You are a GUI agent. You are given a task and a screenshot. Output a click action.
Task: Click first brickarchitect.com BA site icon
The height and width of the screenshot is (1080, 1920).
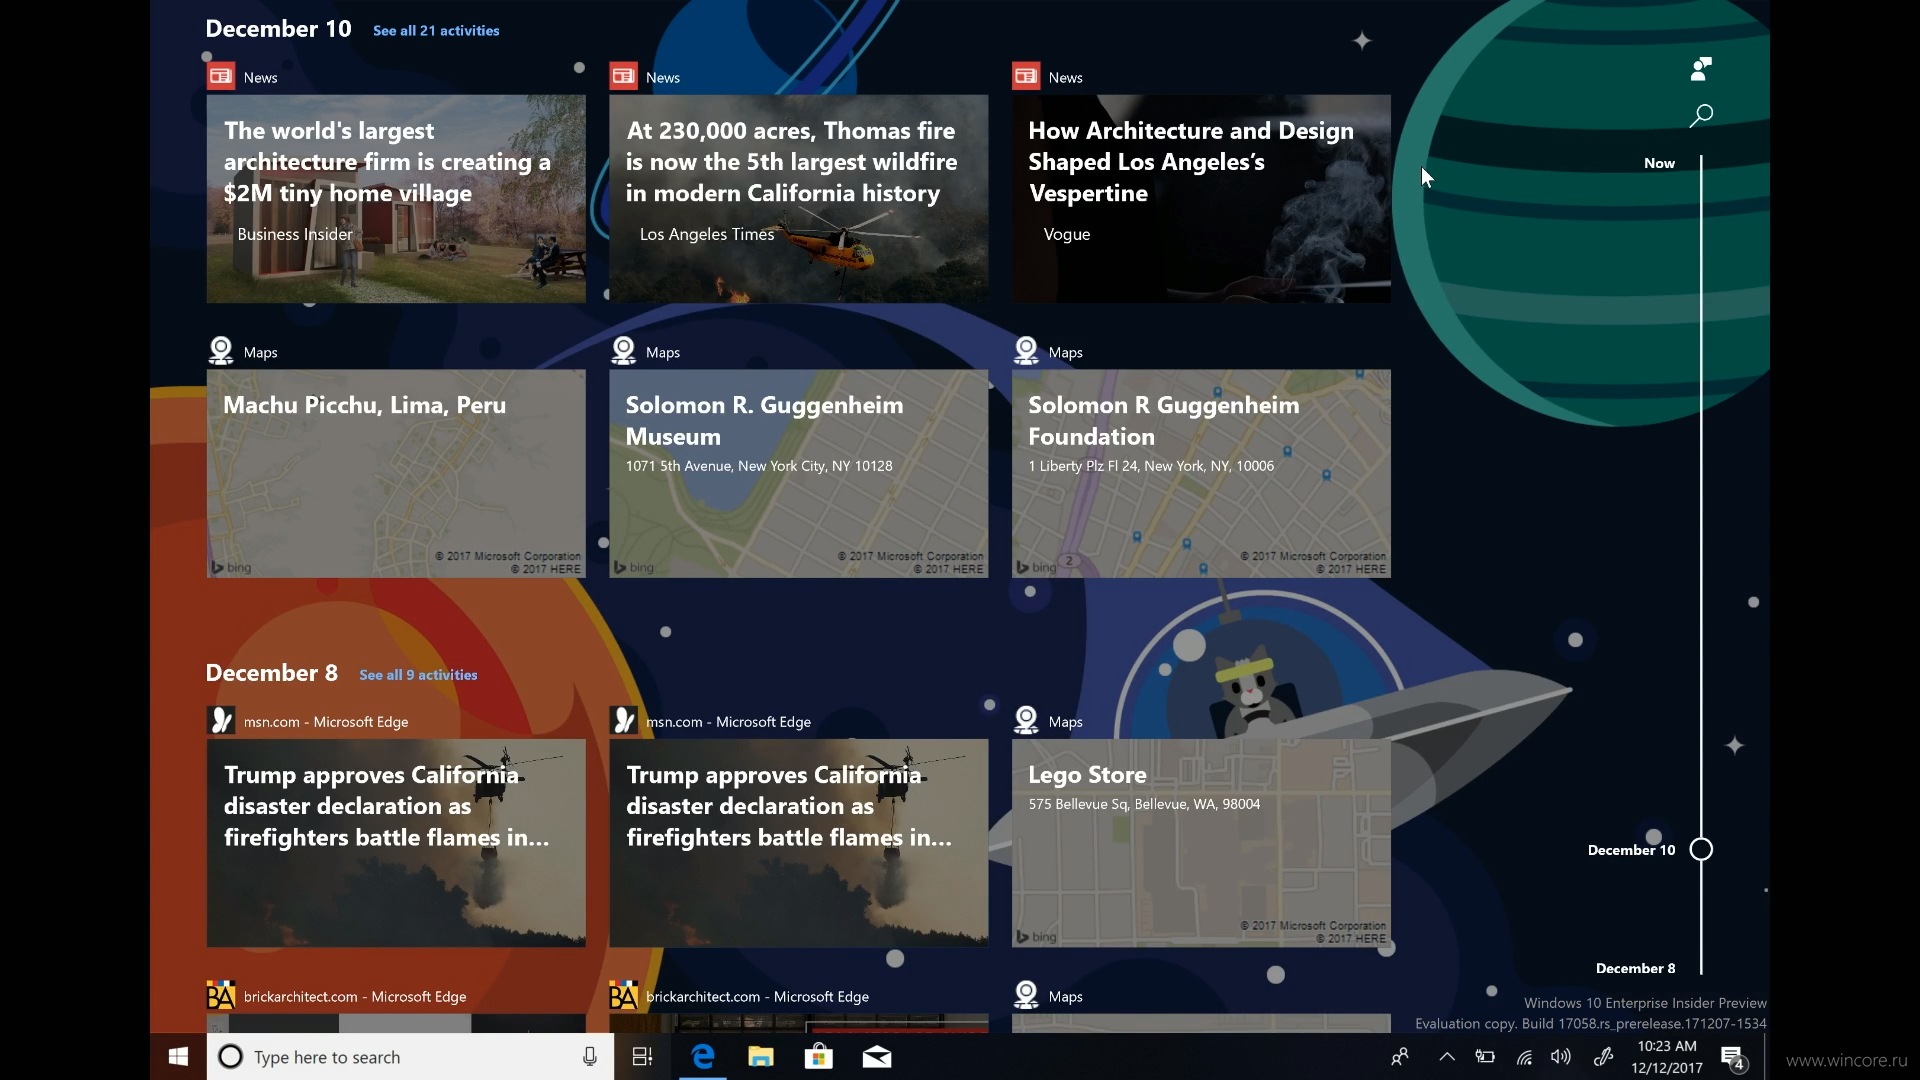click(221, 996)
